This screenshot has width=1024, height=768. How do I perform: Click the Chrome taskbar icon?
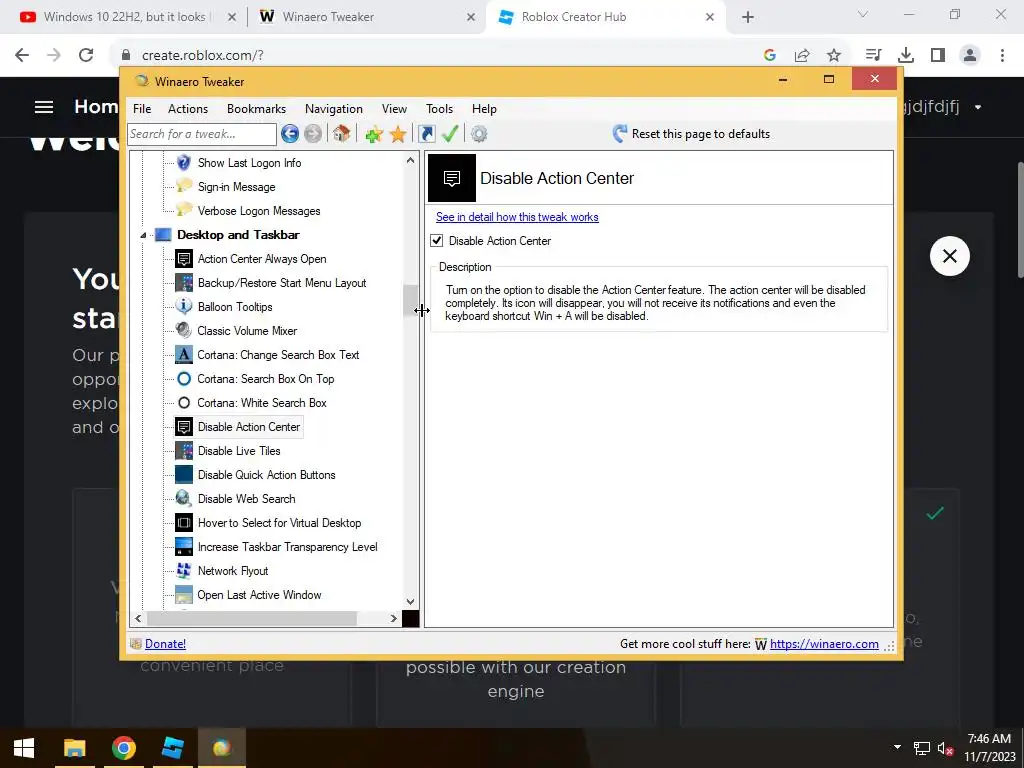123,748
